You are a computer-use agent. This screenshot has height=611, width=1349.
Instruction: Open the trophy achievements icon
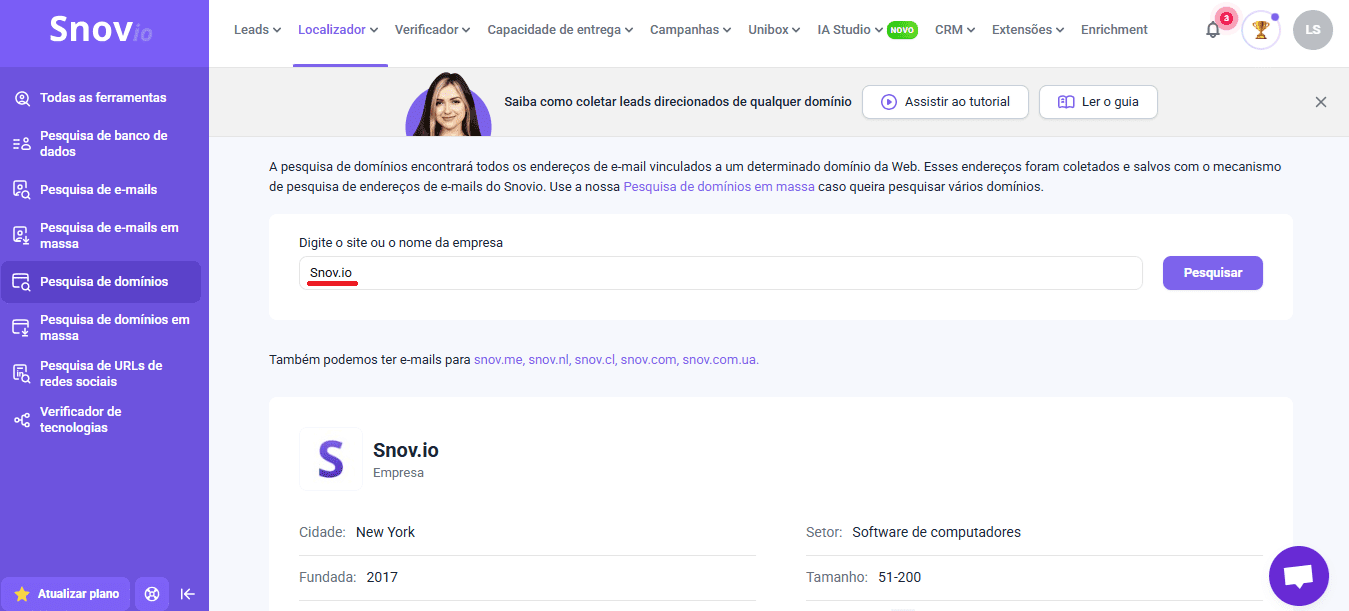point(1260,30)
